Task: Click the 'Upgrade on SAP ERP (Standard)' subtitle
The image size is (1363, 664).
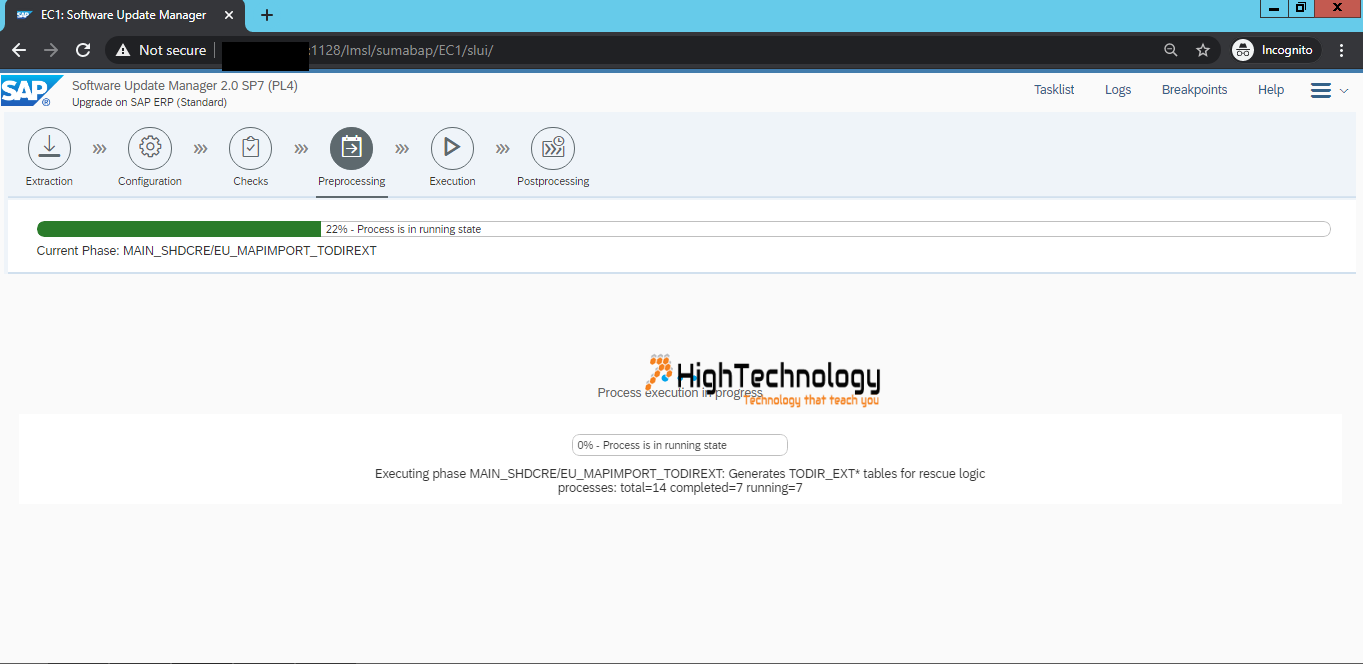Action: tap(149, 102)
